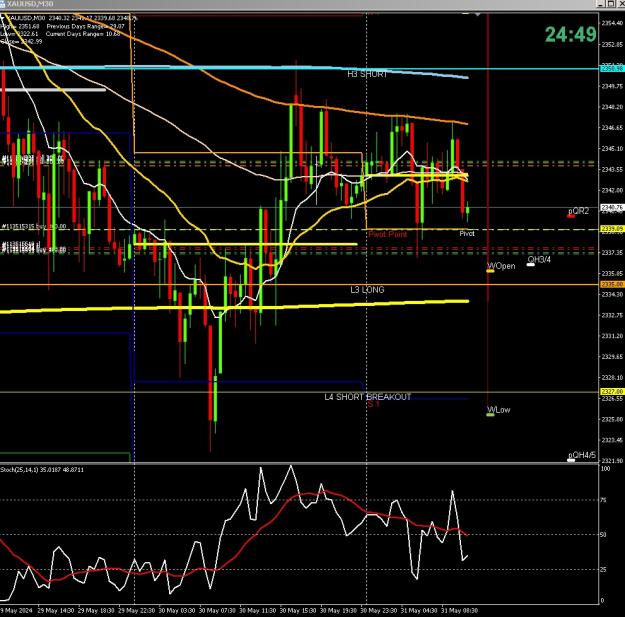Minimize the XAUUSD,M30 chart window
625x617 pixels.
pos(600,4)
